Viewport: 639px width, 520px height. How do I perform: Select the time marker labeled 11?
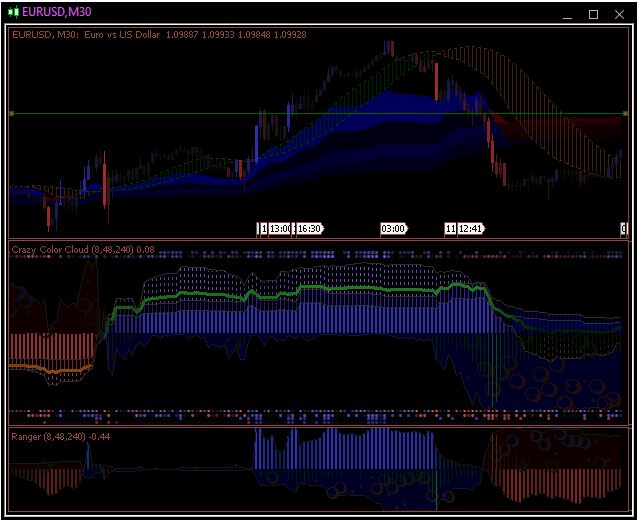tap(450, 229)
